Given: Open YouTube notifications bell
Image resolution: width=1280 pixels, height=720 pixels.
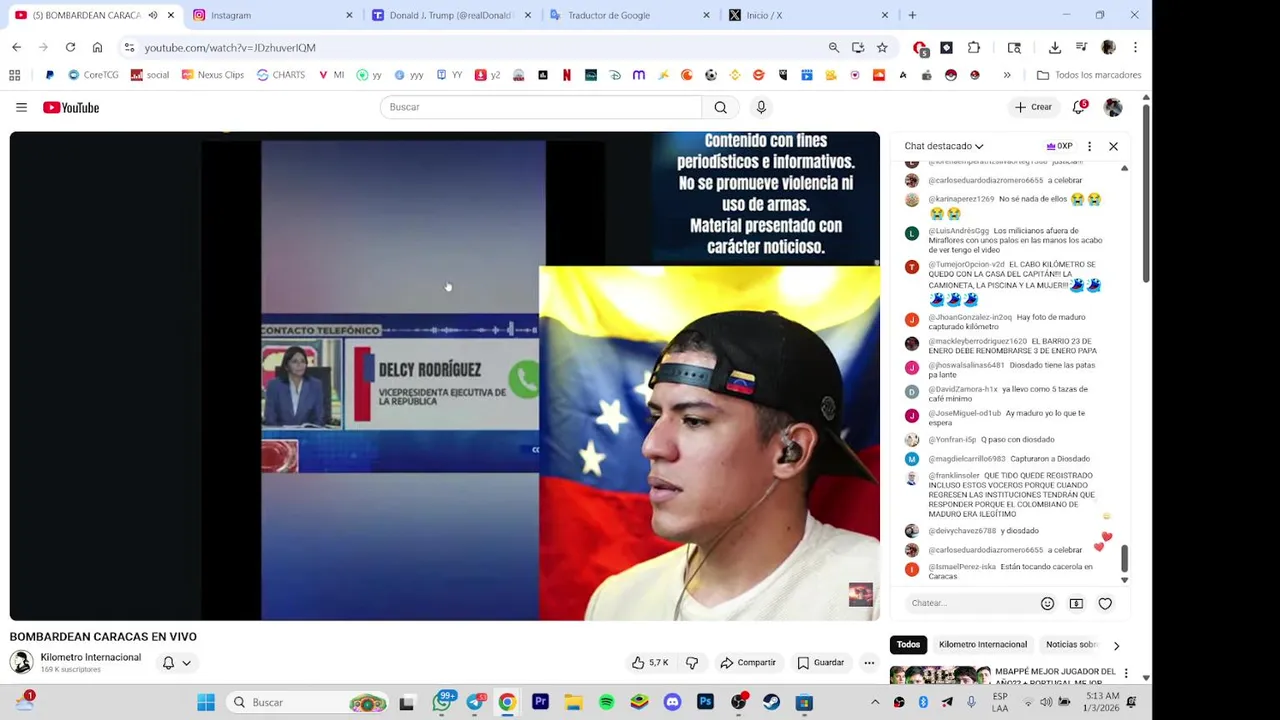Looking at the screenshot, I should click(1078, 107).
